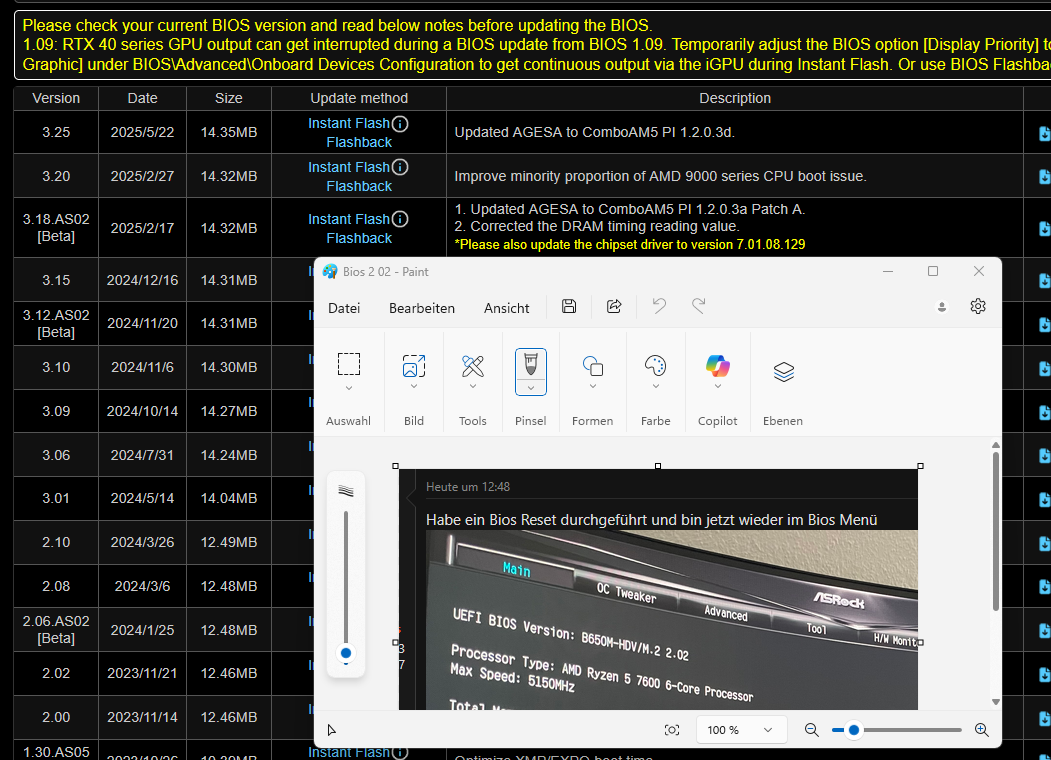Open the Bearbeiten menu
Screen dimensions: 1051x760
tap(422, 308)
